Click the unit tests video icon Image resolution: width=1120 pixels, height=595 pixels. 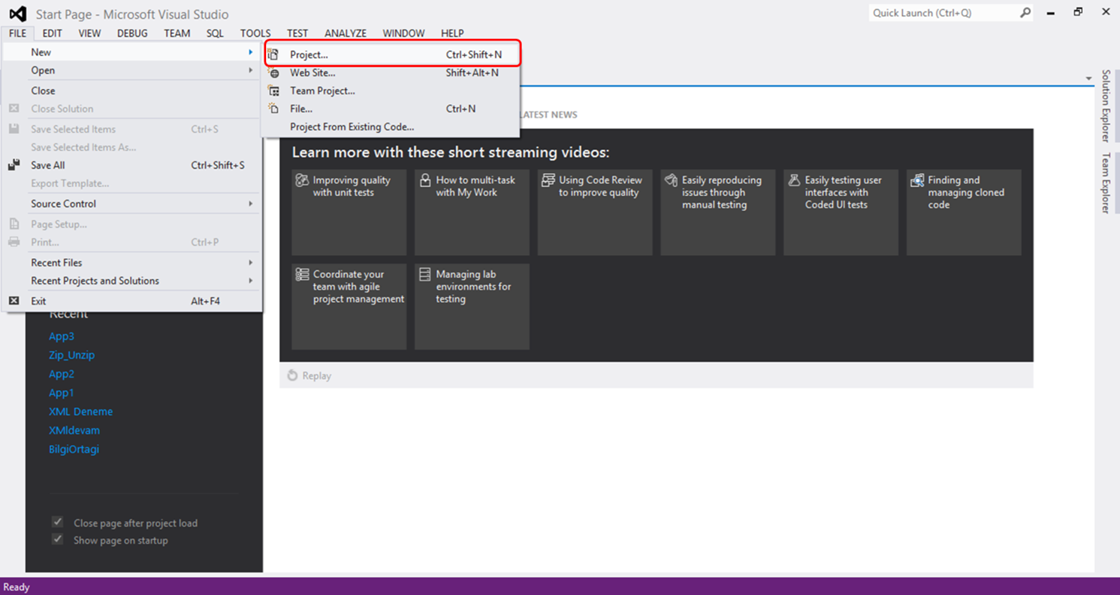tap(302, 181)
